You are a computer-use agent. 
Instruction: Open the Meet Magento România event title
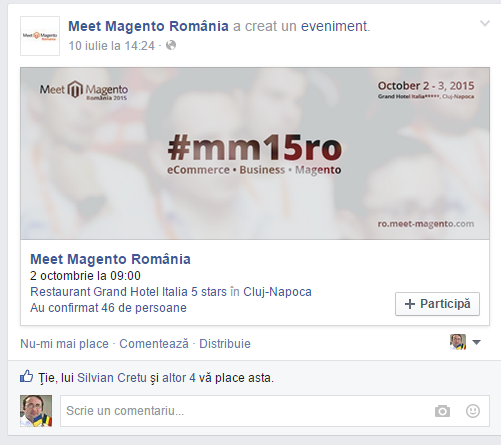tap(110, 259)
